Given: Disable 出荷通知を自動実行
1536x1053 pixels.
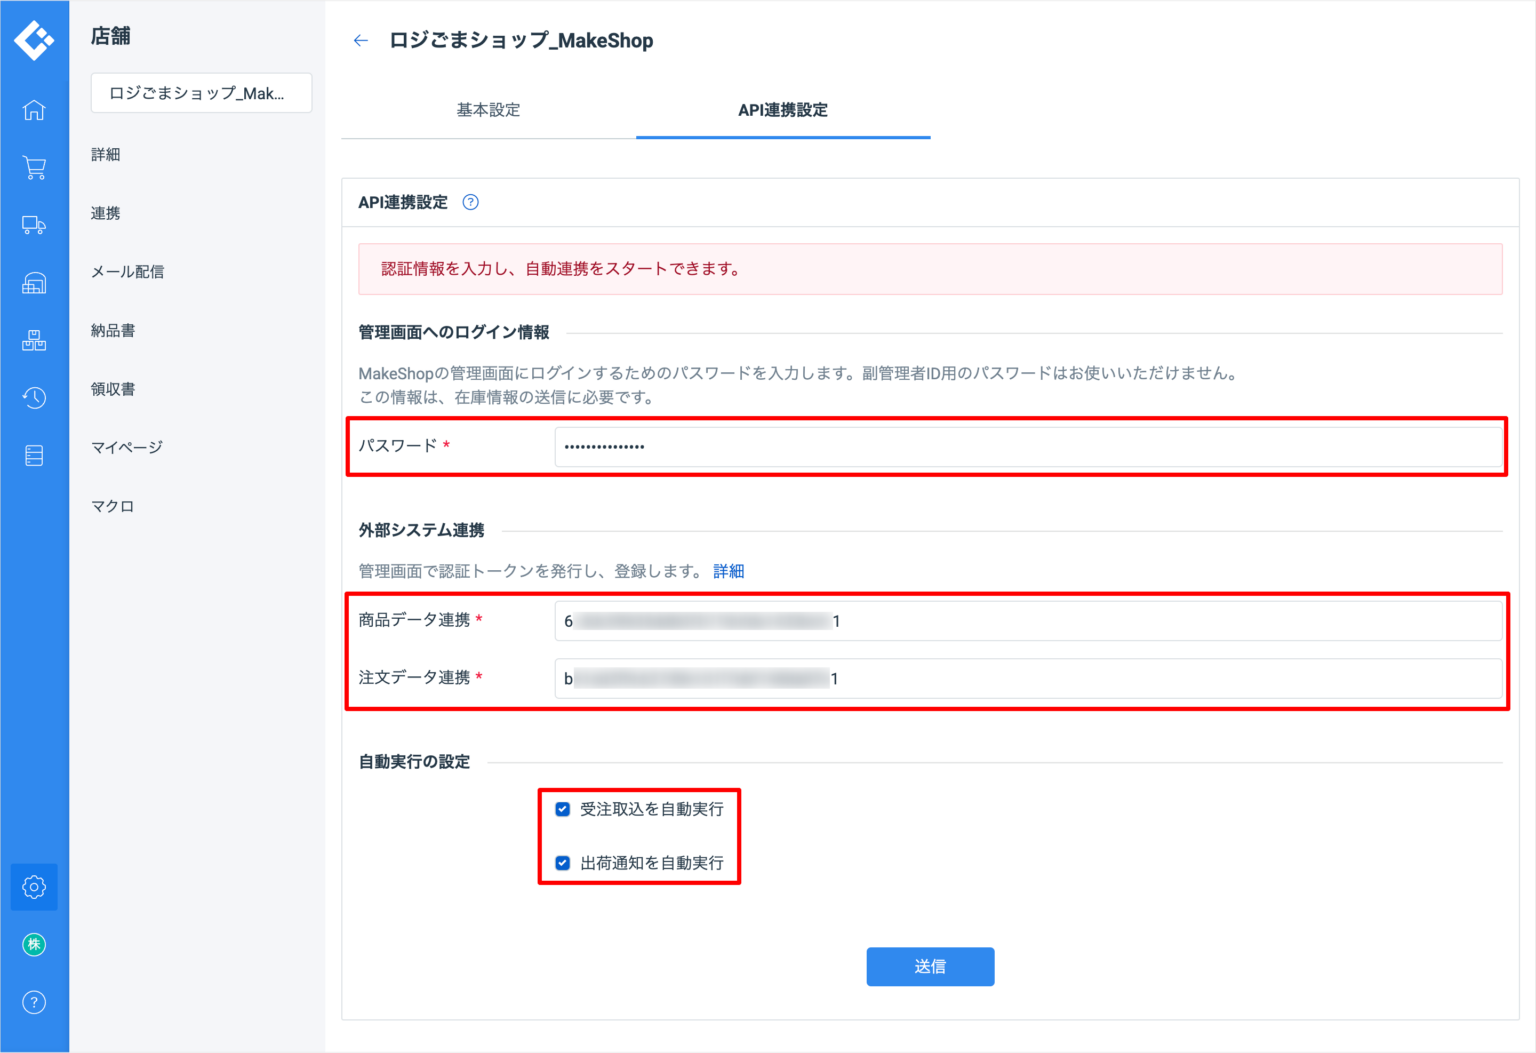Looking at the screenshot, I should pos(562,862).
